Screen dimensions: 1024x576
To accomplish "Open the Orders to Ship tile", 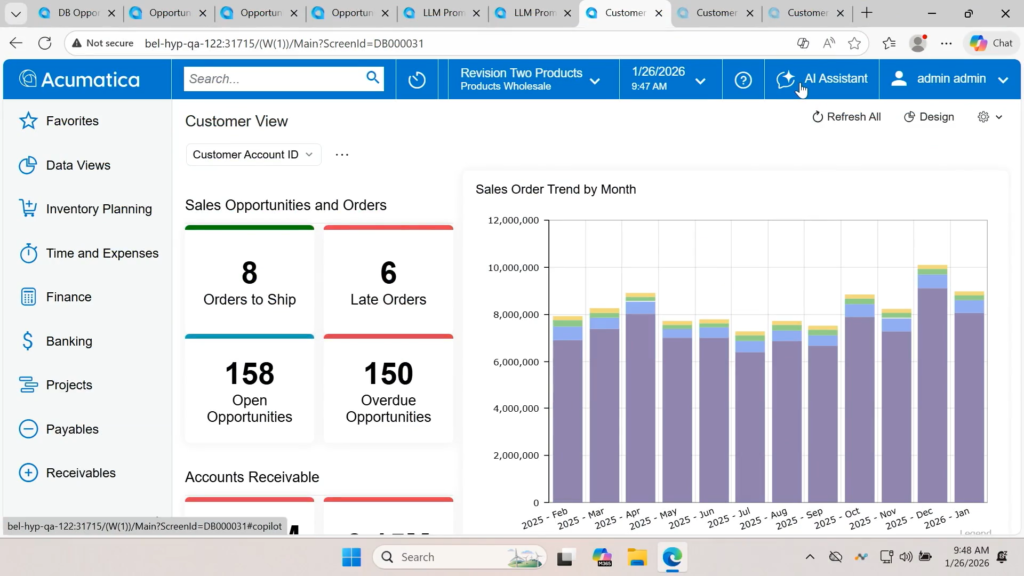I will point(249,281).
